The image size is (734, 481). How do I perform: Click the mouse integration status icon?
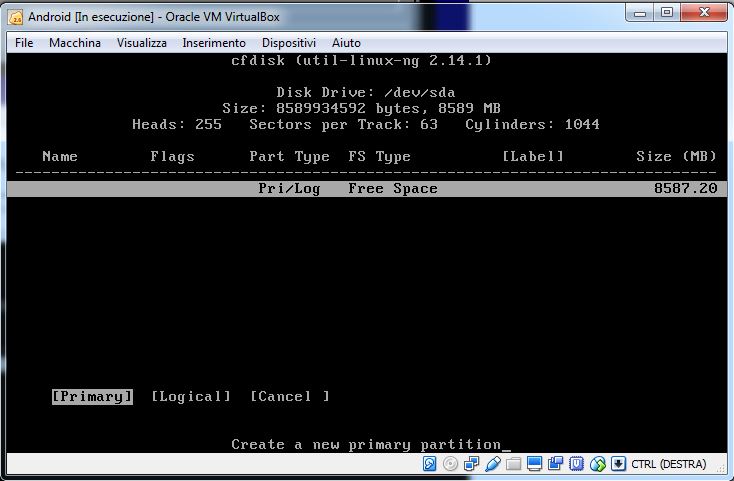[x=598, y=464]
